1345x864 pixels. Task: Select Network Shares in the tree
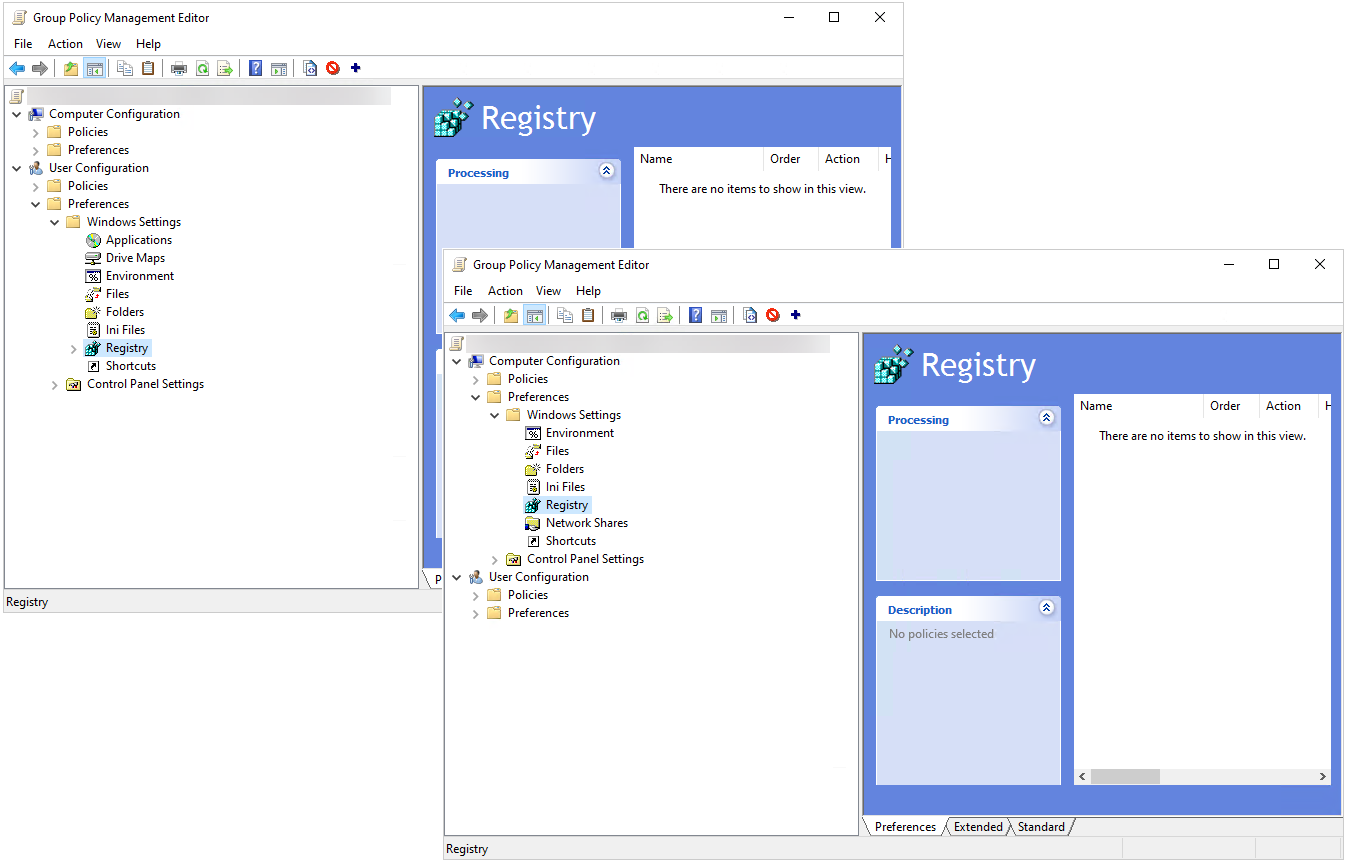pyautogui.click(x=586, y=523)
